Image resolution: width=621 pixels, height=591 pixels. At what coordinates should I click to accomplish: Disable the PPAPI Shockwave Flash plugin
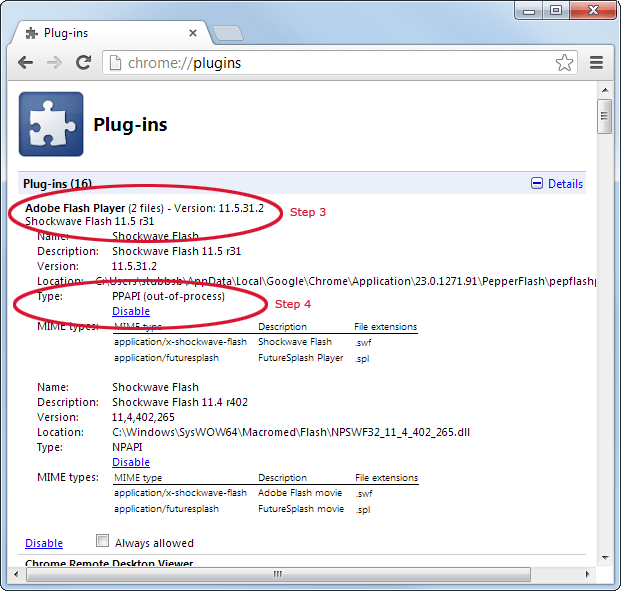click(x=131, y=311)
